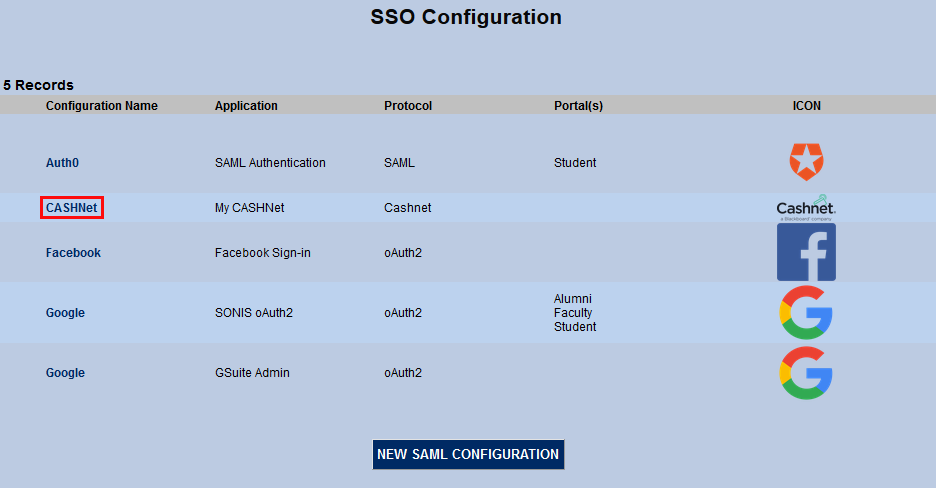Select the My CASHNet application cell
Screen dimensions: 936x488
tap(249, 208)
